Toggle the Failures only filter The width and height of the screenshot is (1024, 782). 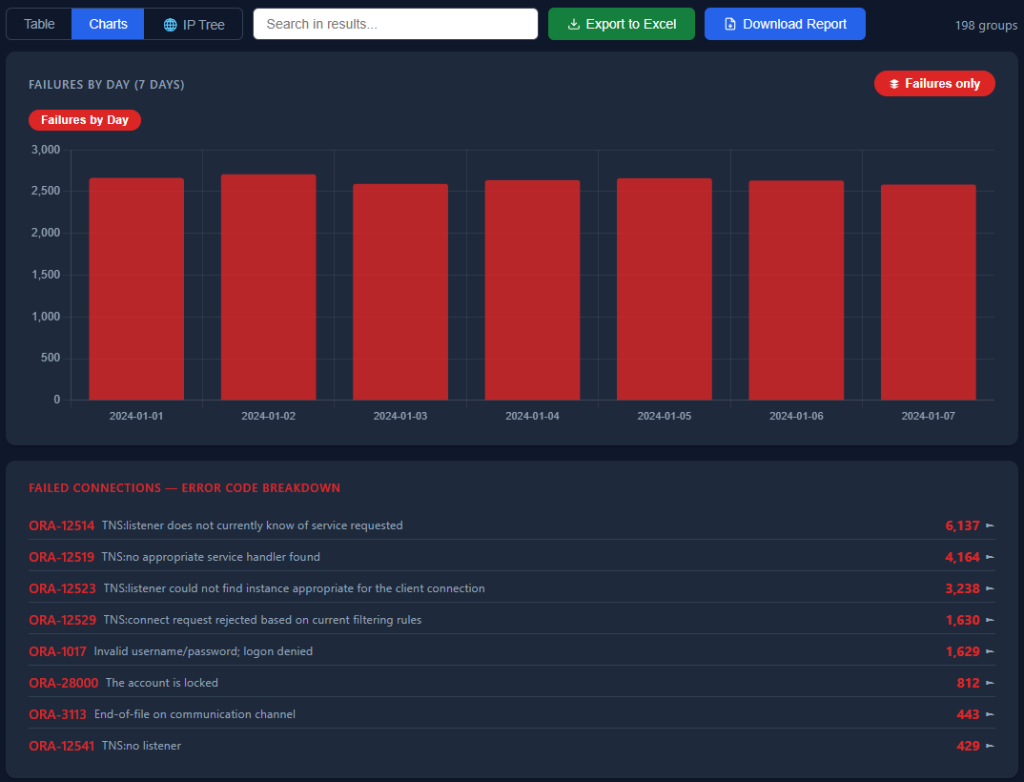935,84
